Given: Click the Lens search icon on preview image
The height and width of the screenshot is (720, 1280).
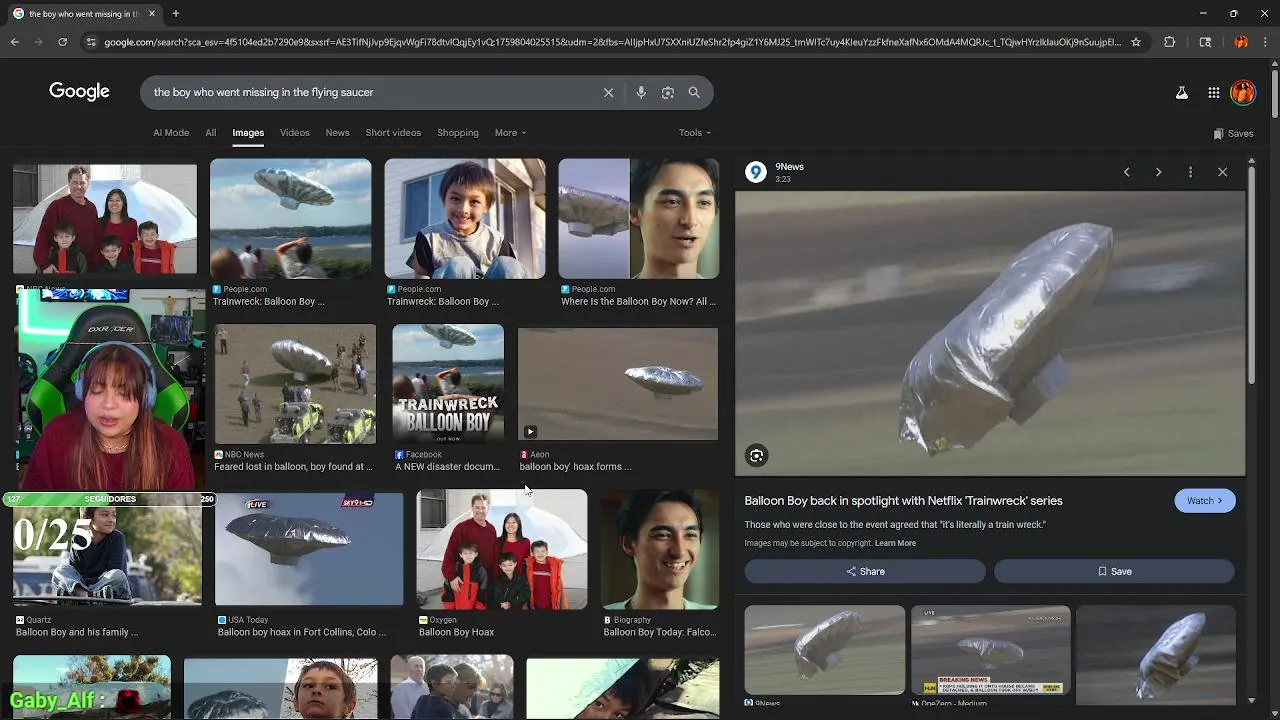Looking at the screenshot, I should 757,456.
